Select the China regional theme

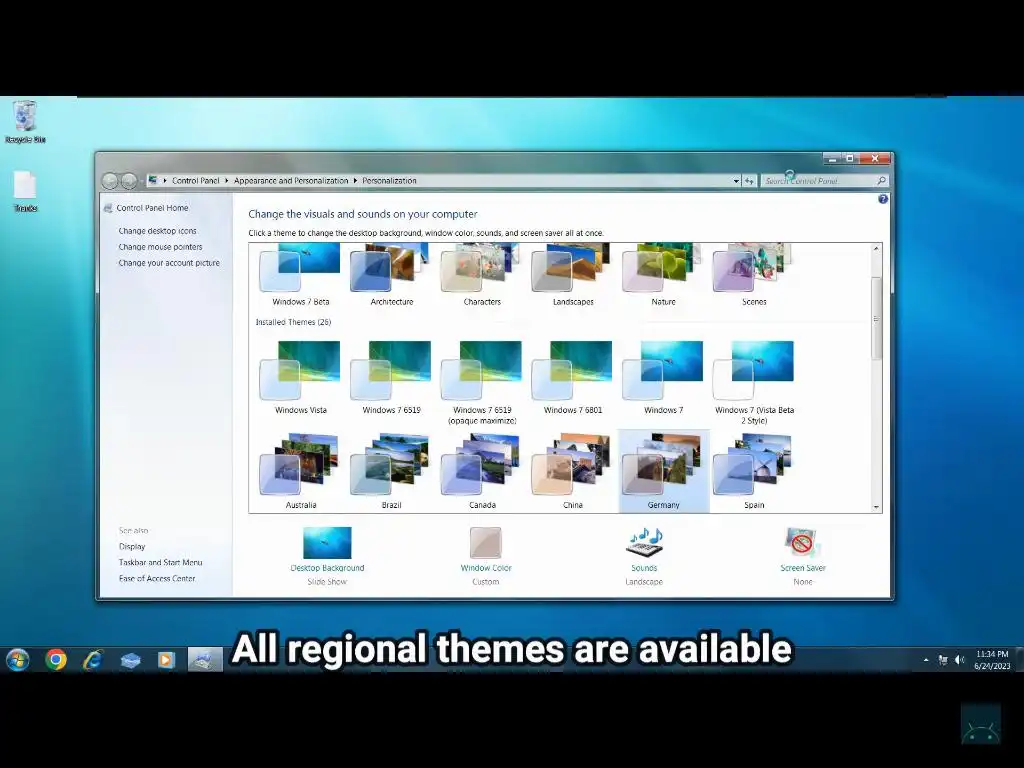[x=573, y=471]
